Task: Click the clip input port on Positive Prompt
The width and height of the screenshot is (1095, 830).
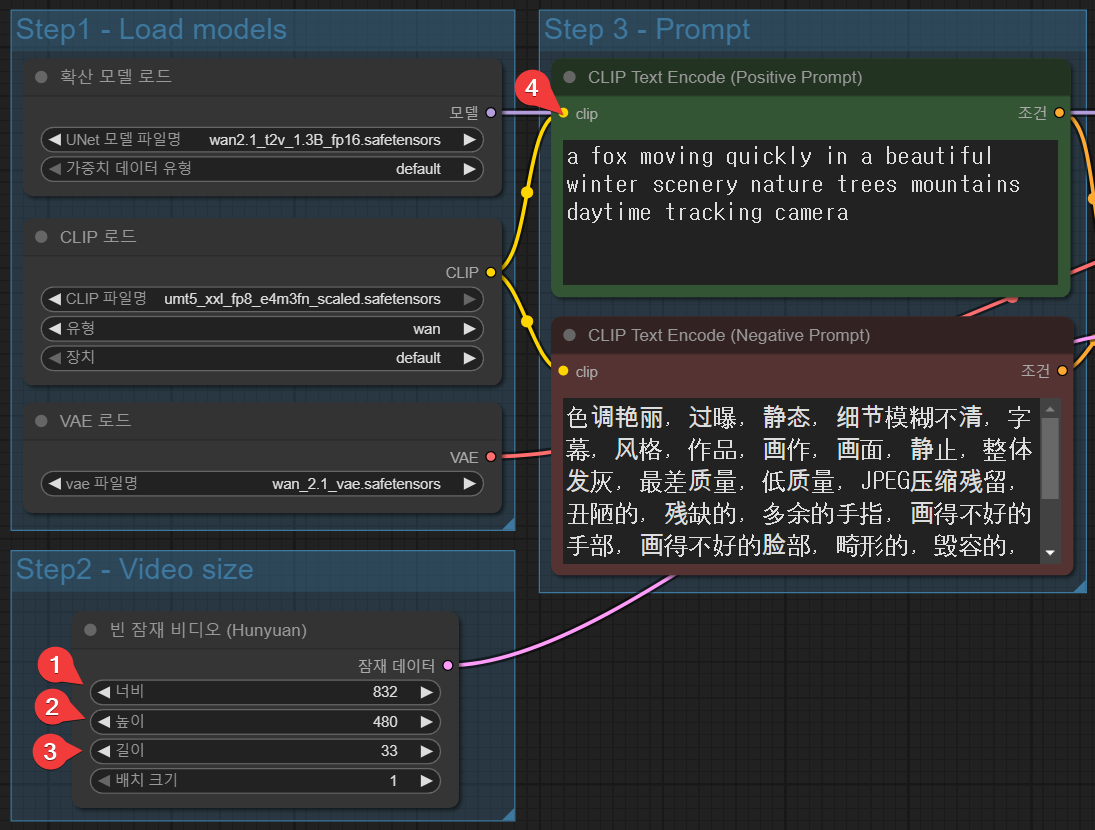Action: pos(564,113)
